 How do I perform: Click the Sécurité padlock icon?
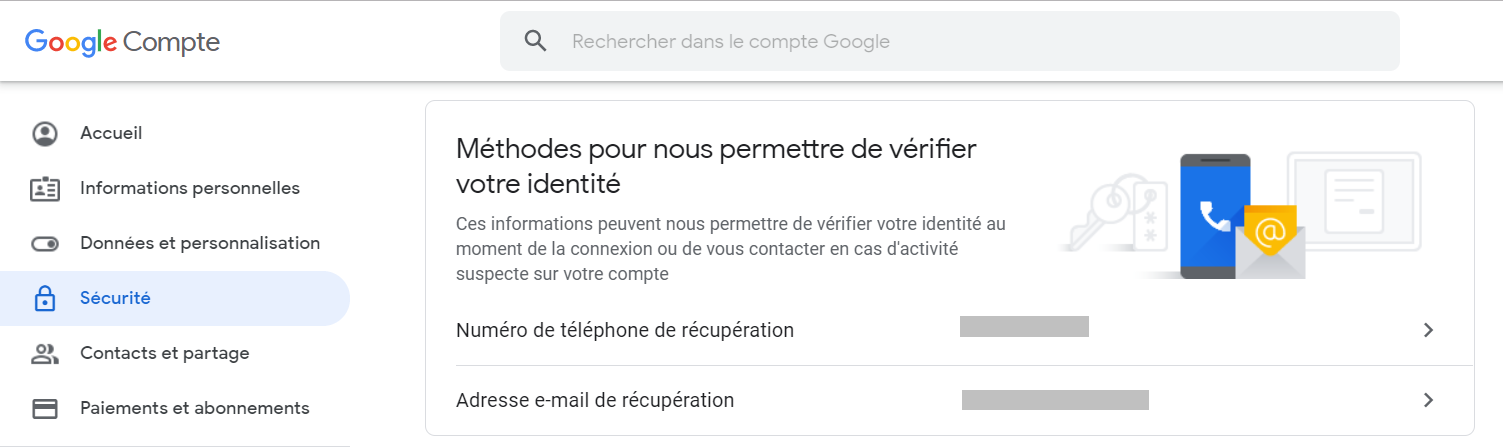pos(45,298)
